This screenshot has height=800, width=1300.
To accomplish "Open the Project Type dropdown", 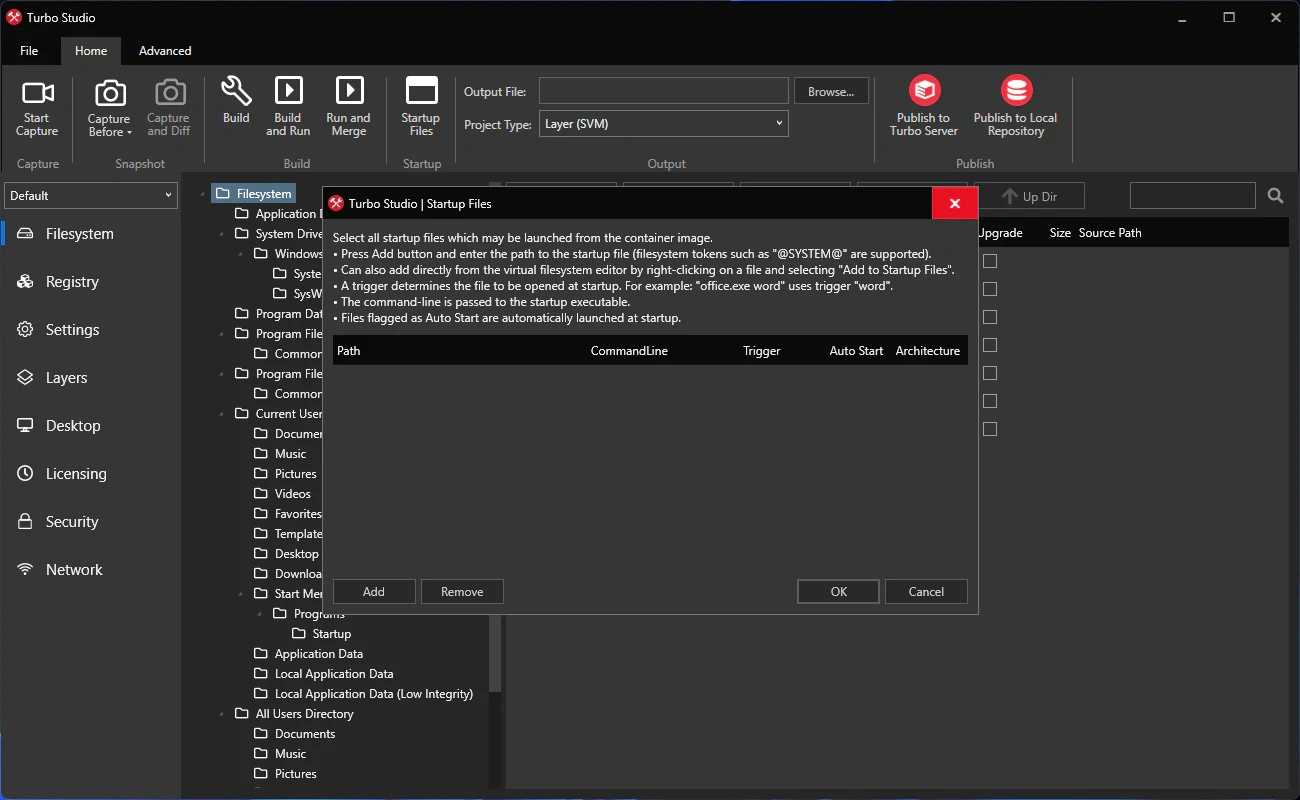I will click(663, 124).
